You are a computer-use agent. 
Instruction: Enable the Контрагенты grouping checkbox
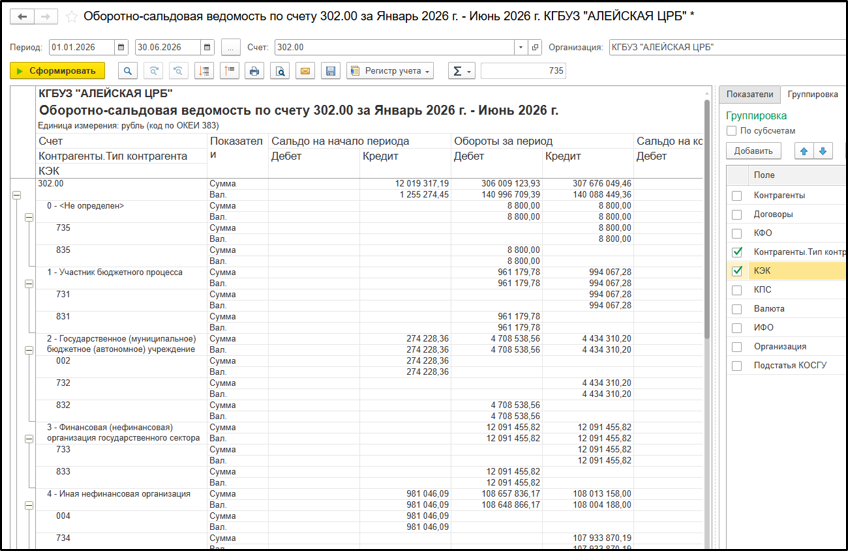pyautogui.click(x=737, y=195)
